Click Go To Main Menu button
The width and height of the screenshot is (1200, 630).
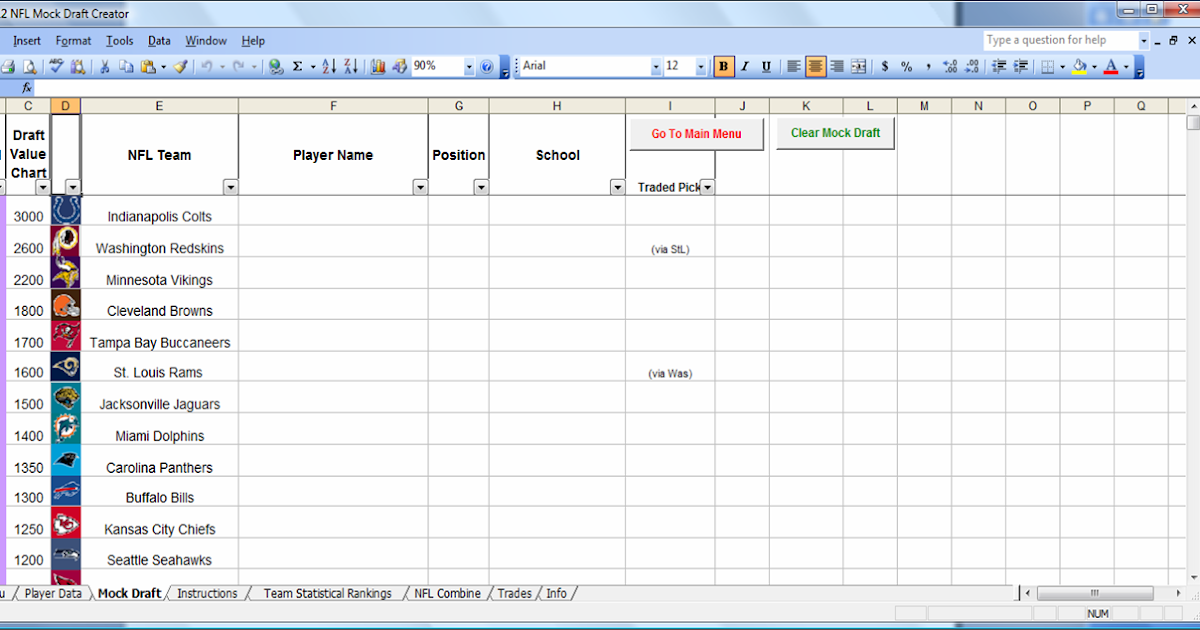click(x=696, y=134)
